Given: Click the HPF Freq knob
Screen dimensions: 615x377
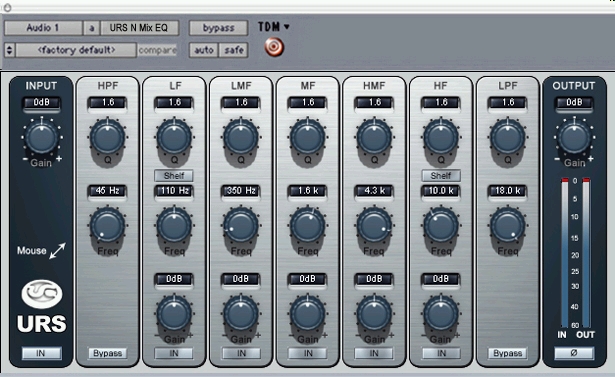Looking at the screenshot, I should [x=107, y=226].
